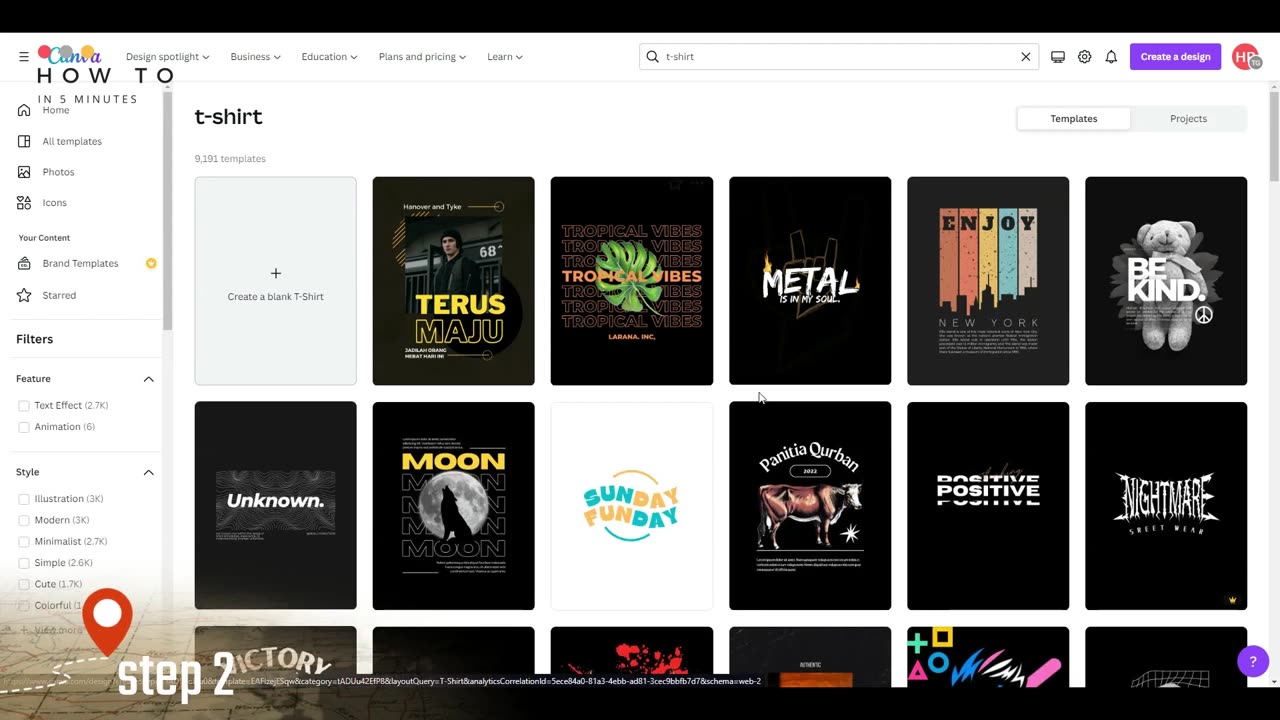Open the Nightmare Street Wear template
This screenshot has width=1280, height=720.
(x=1166, y=506)
